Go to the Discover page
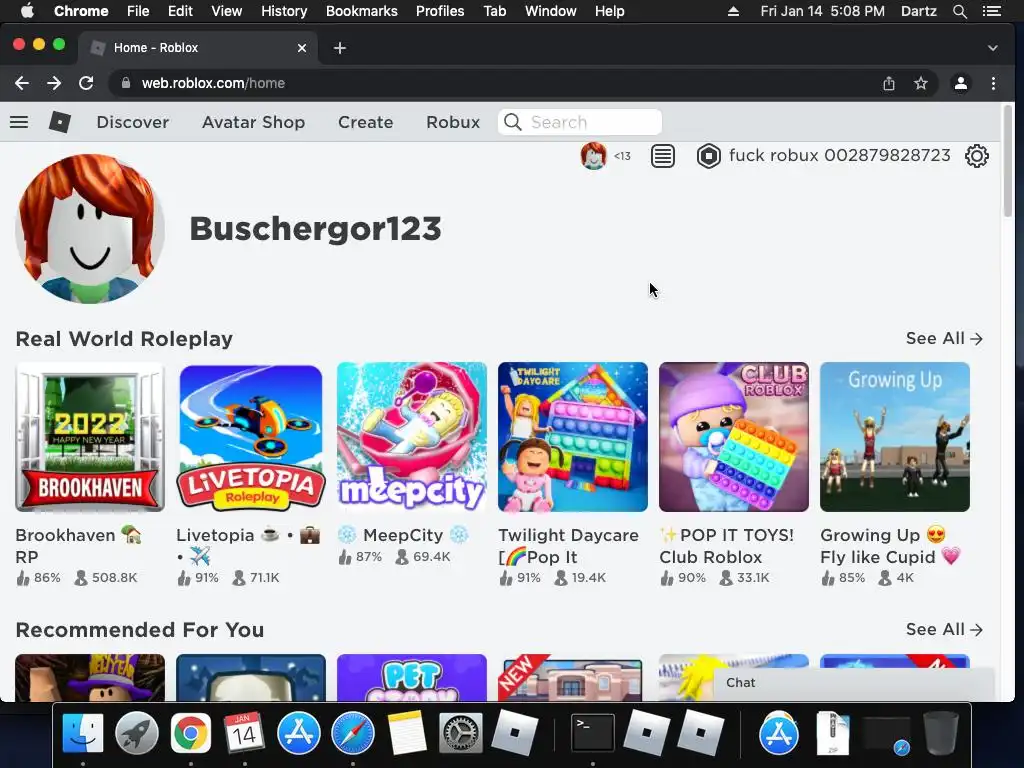Image resolution: width=1024 pixels, height=768 pixels. click(x=133, y=122)
